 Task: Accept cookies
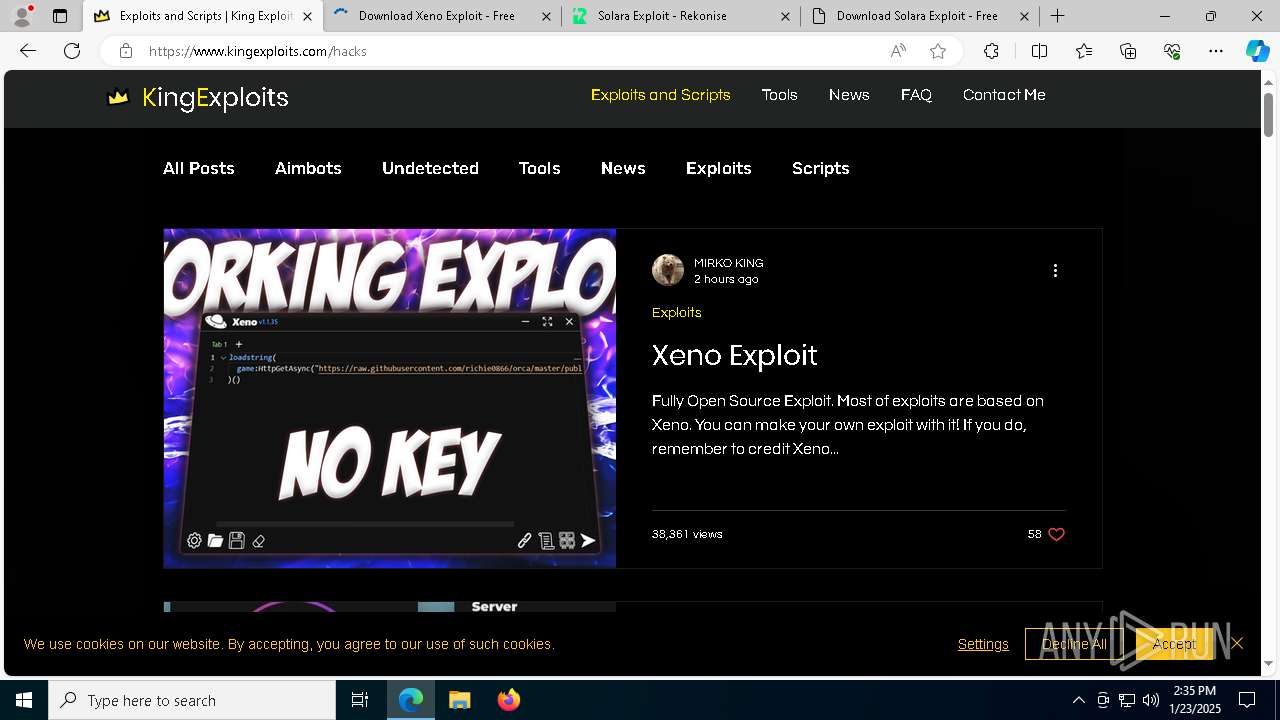[x=1174, y=644]
